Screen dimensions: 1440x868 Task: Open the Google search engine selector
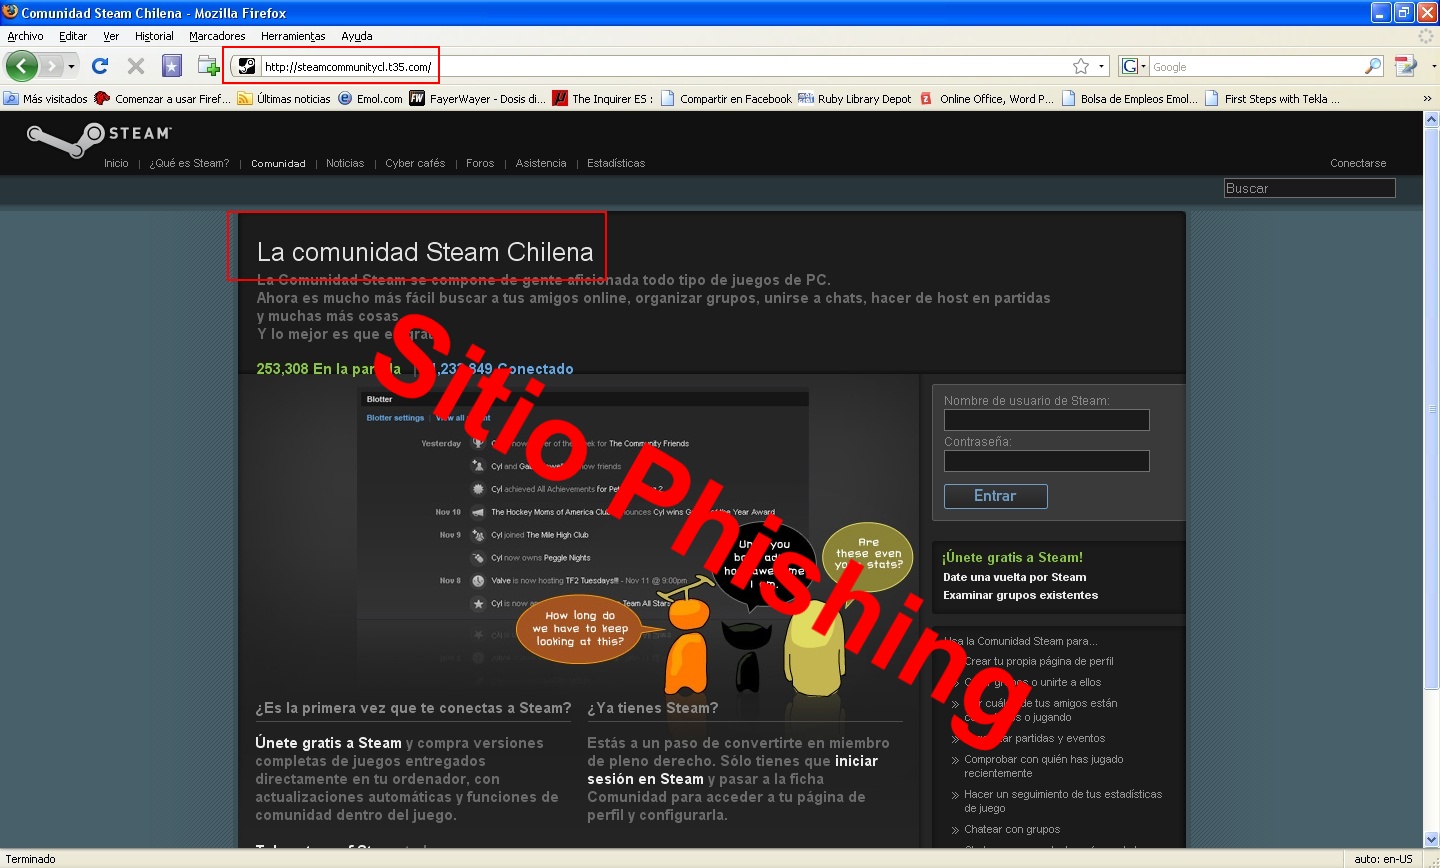pyautogui.click(x=1134, y=67)
